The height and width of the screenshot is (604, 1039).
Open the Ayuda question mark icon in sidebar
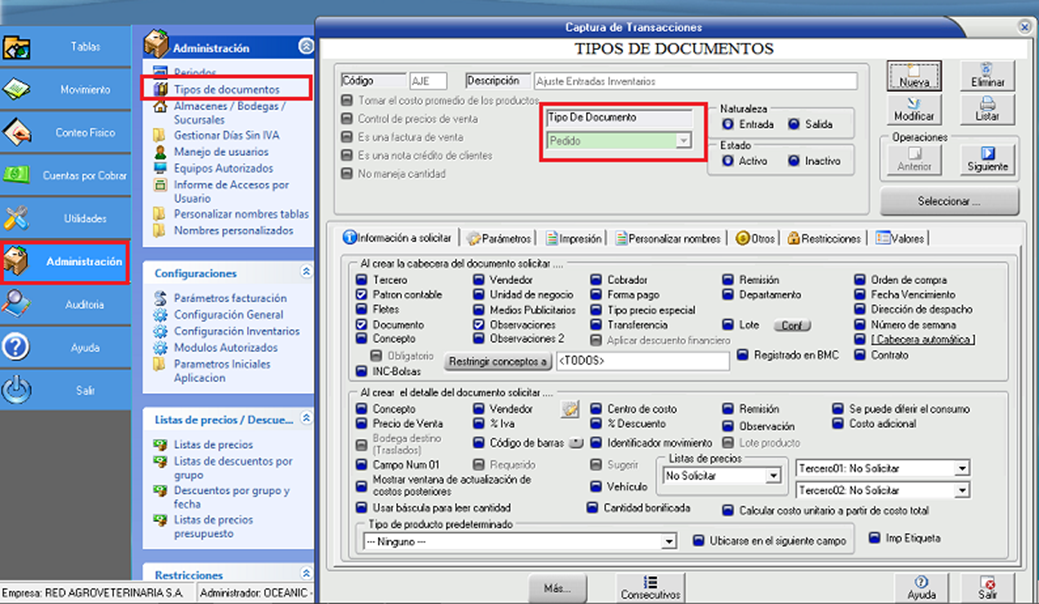17,348
